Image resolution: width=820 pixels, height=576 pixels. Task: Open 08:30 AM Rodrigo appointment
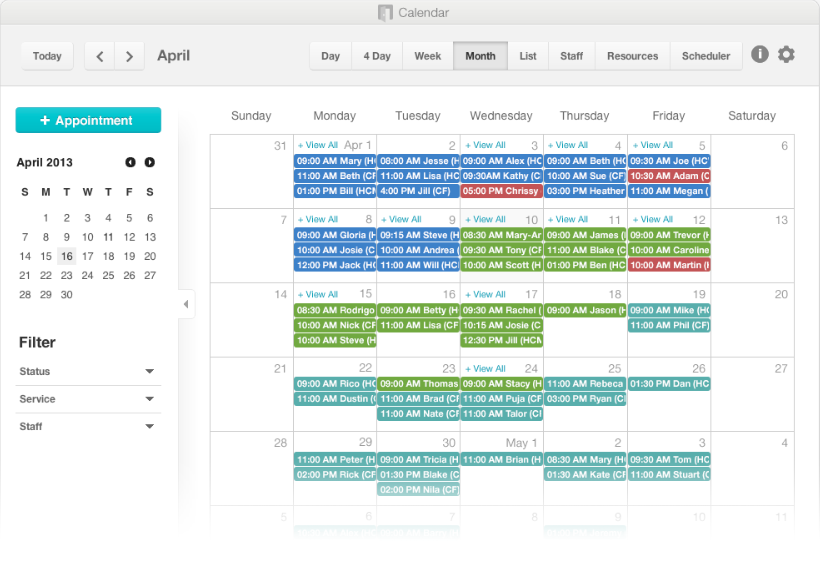(335, 311)
